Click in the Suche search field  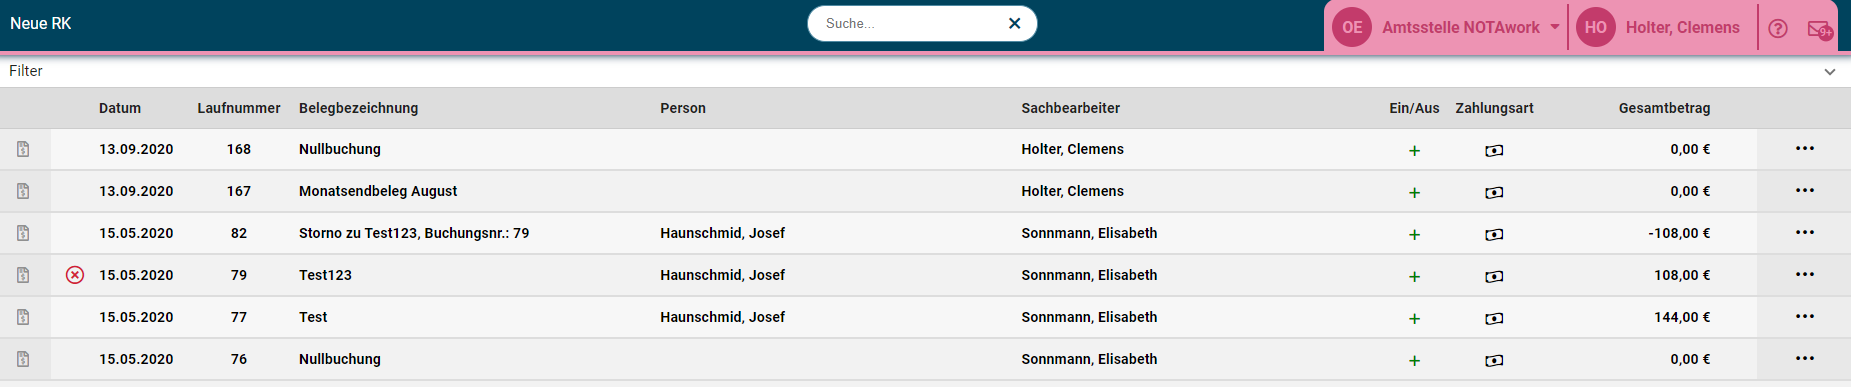click(x=910, y=23)
